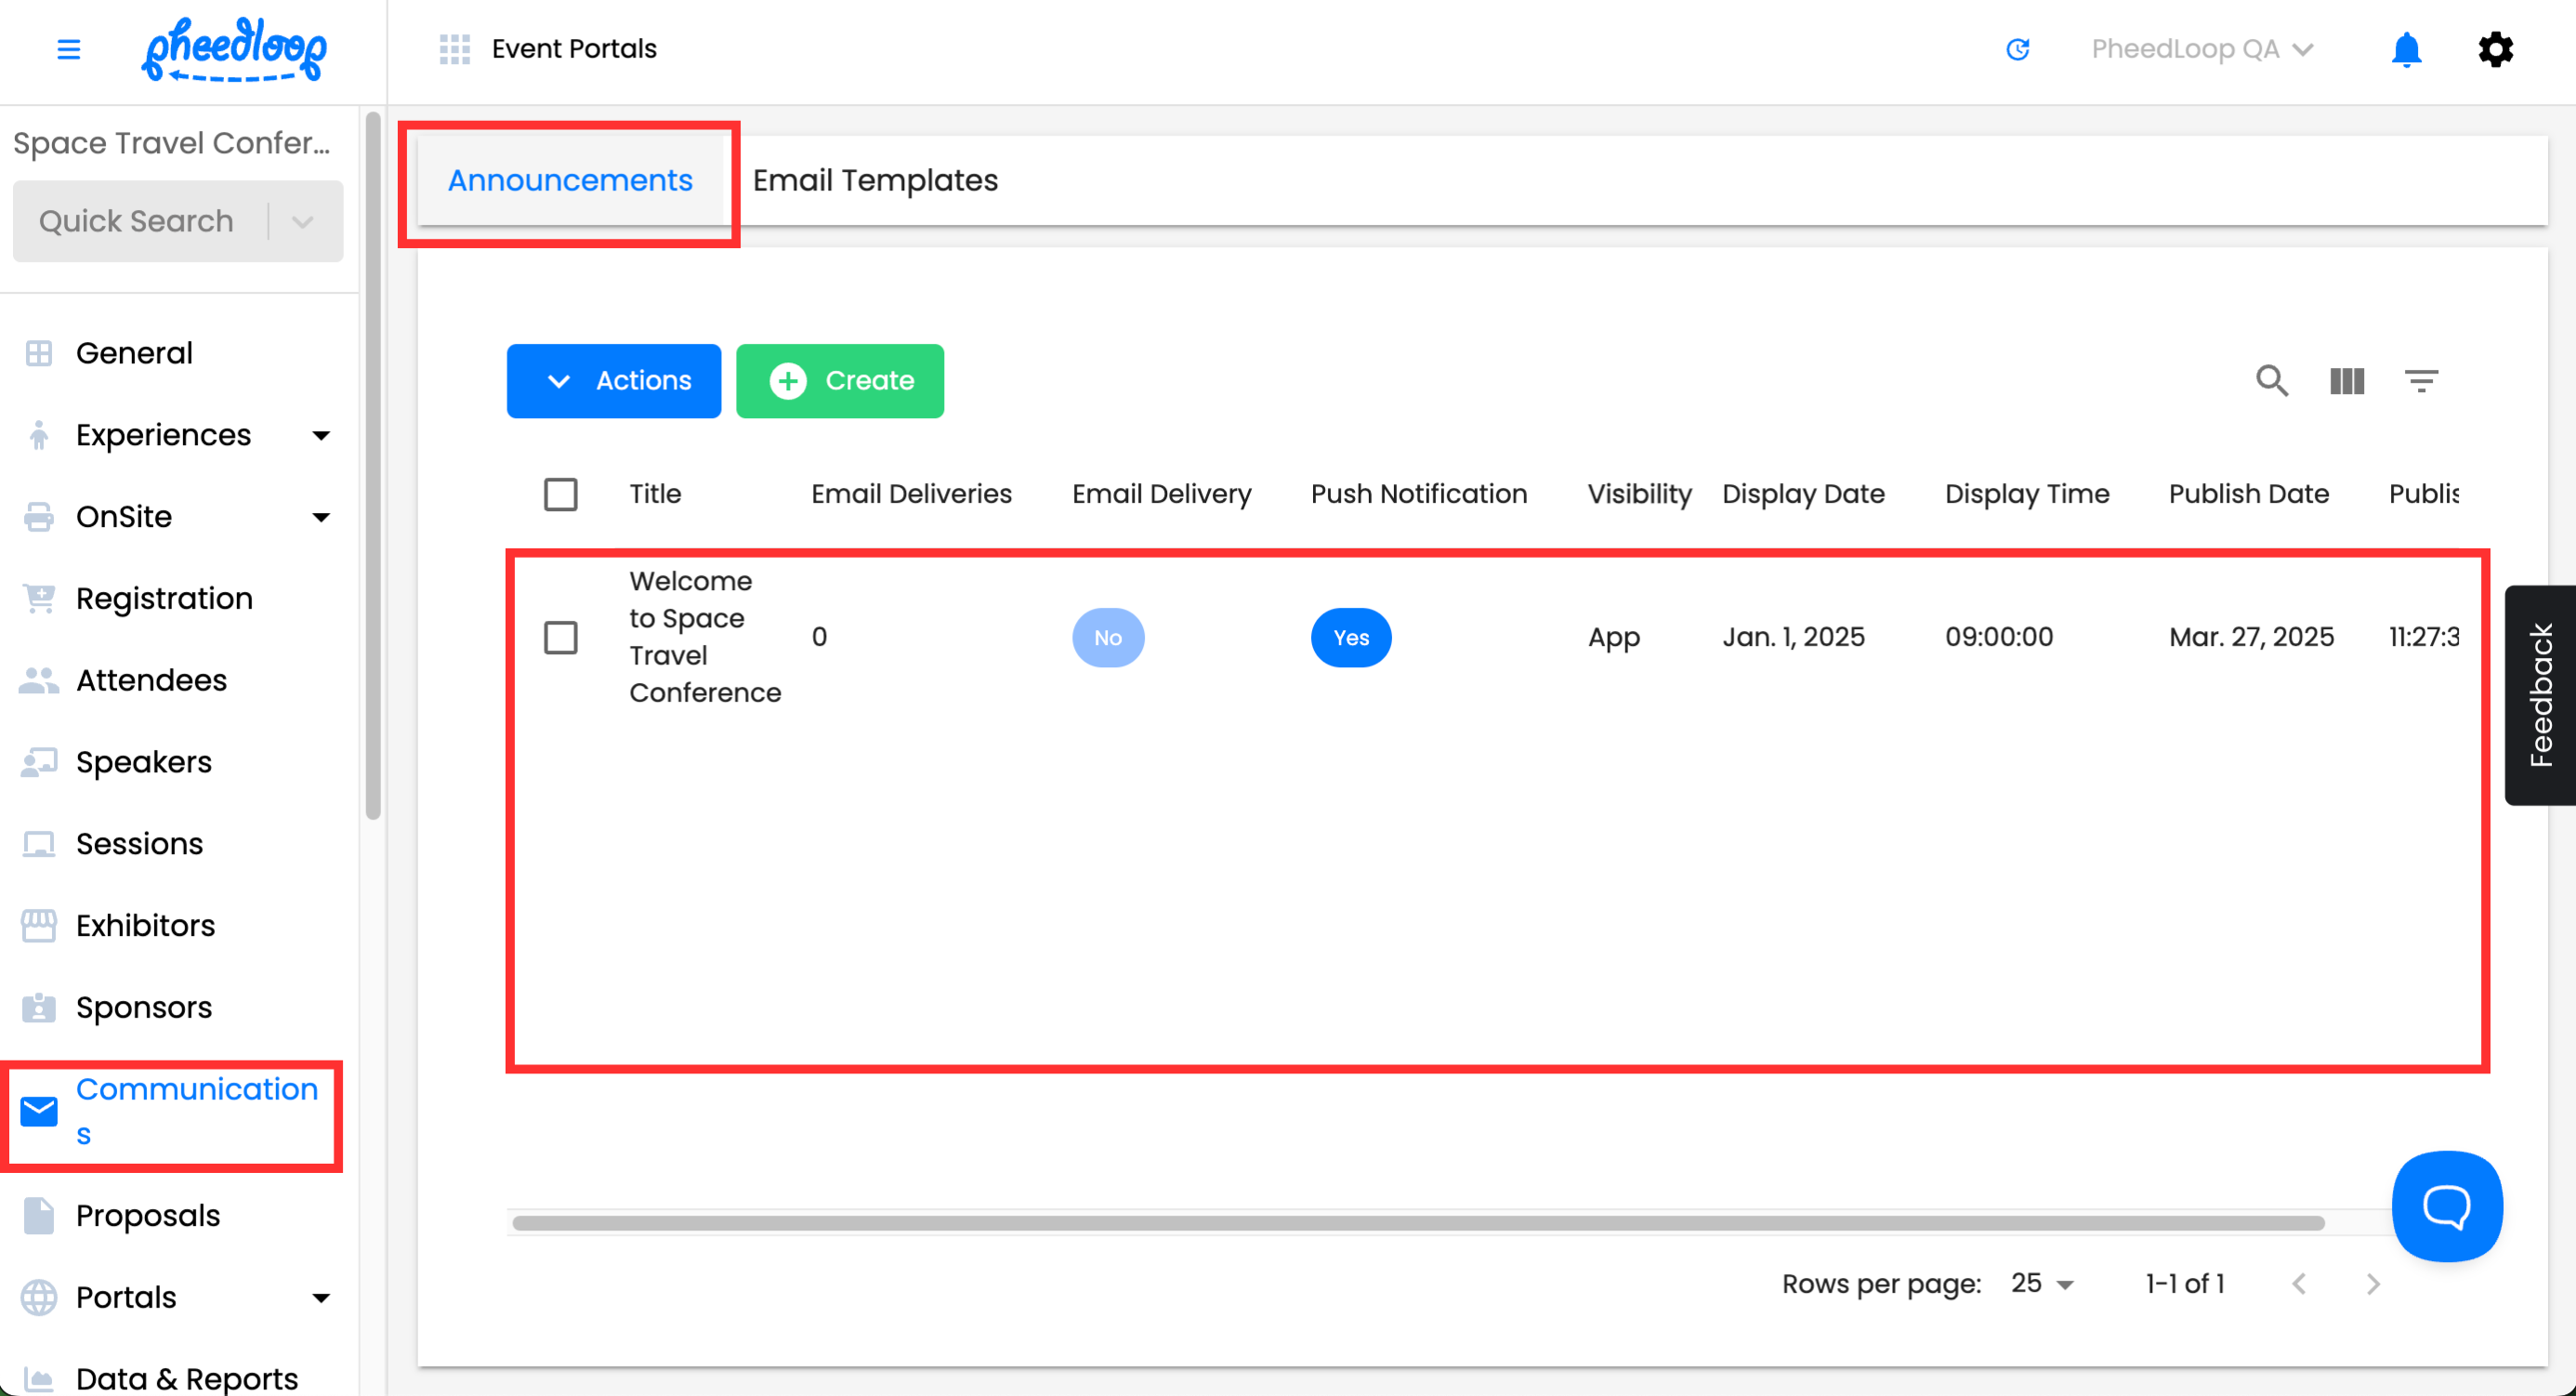The width and height of the screenshot is (2576, 1396).
Task: Open the chat support bubble
Action: (2446, 1206)
